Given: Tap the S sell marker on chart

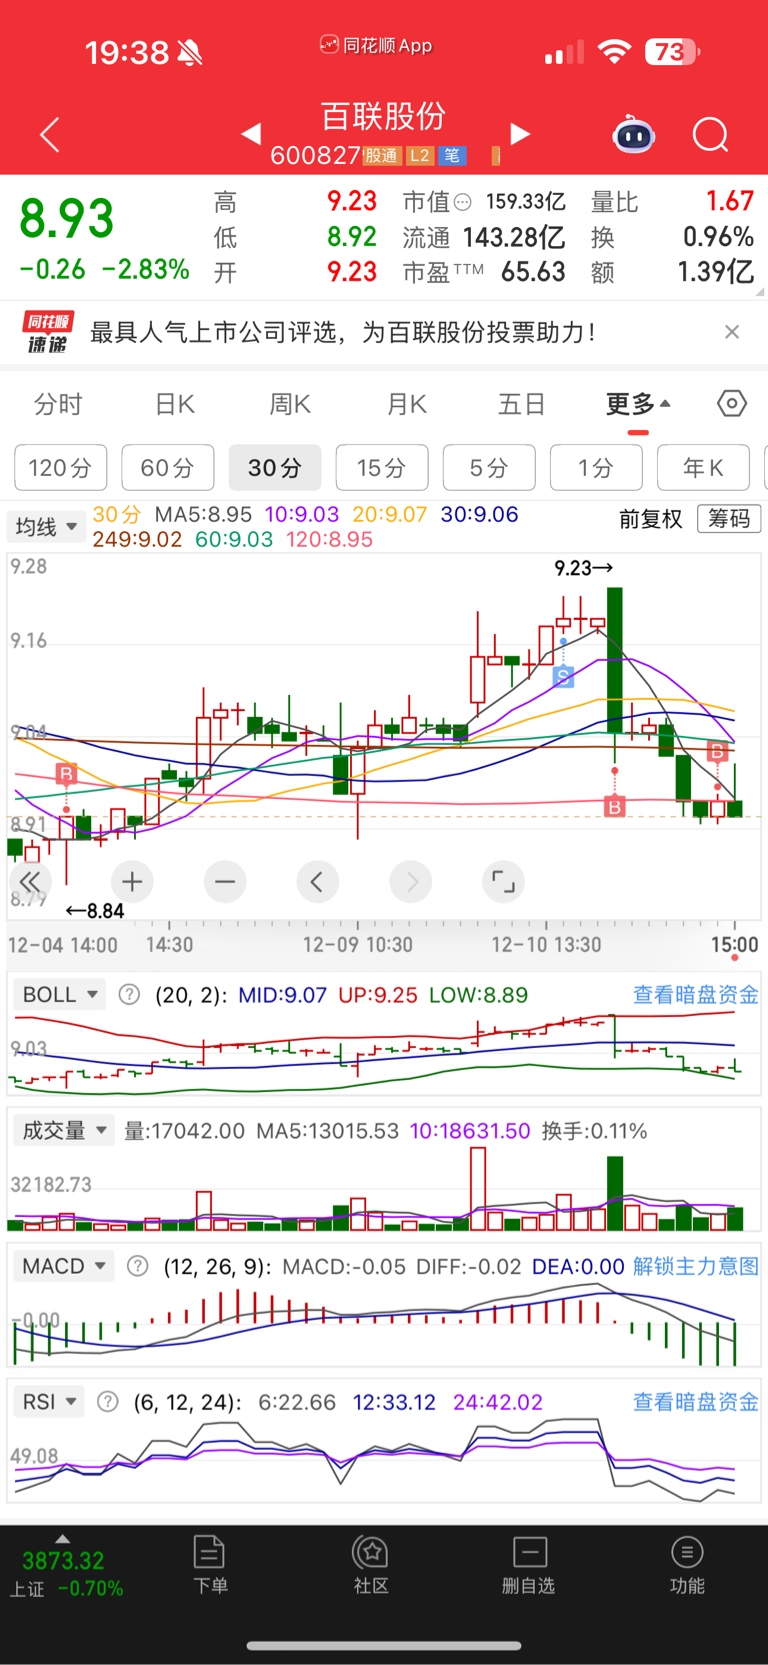Looking at the screenshot, I should 563,677.
